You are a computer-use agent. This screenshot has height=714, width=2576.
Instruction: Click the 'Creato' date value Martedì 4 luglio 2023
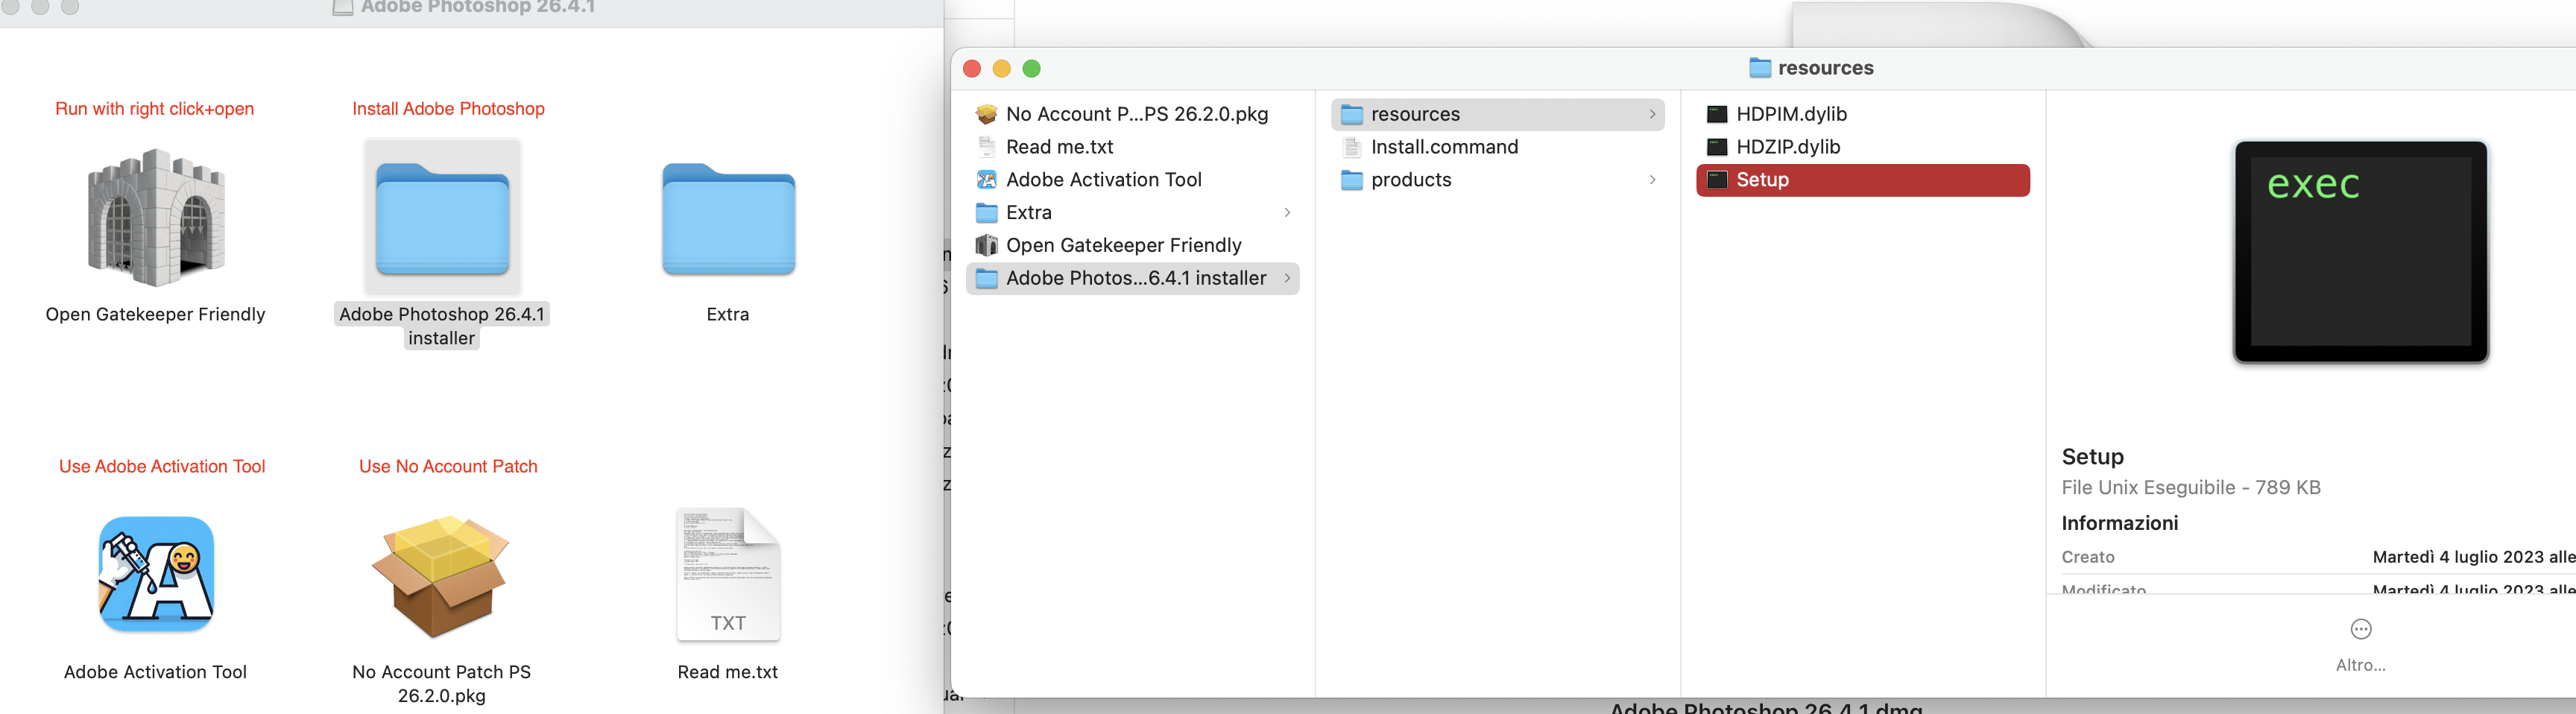tap(2473, 558)
